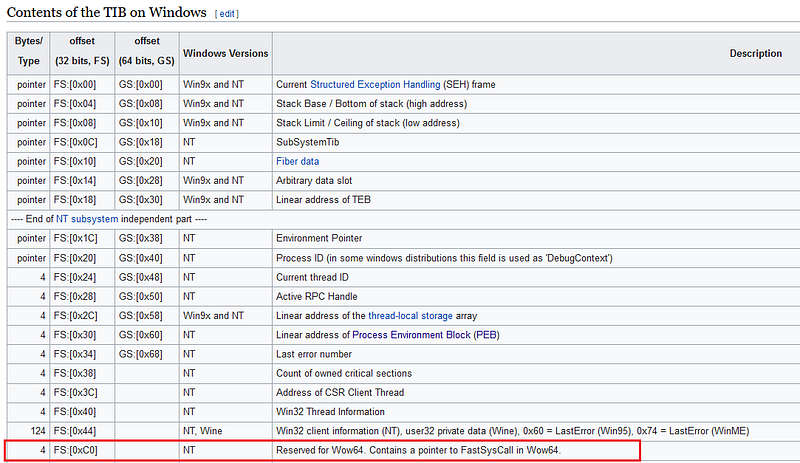Click Active RPC Handle text
The height and width of the screenshot is (463, 800).
pos(316,297)
